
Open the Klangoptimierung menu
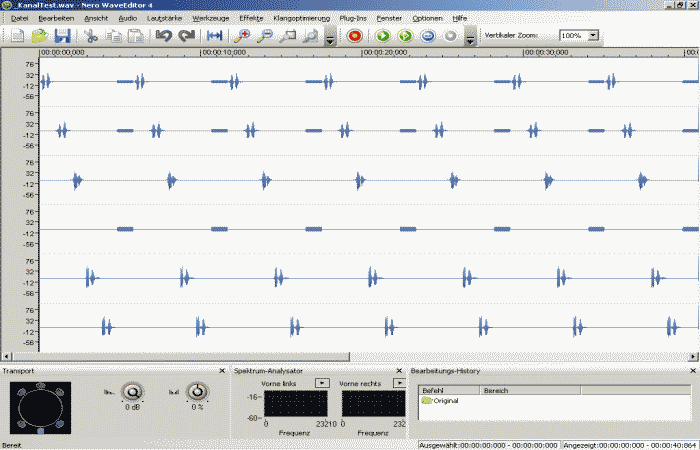click(x=301, y=18)
